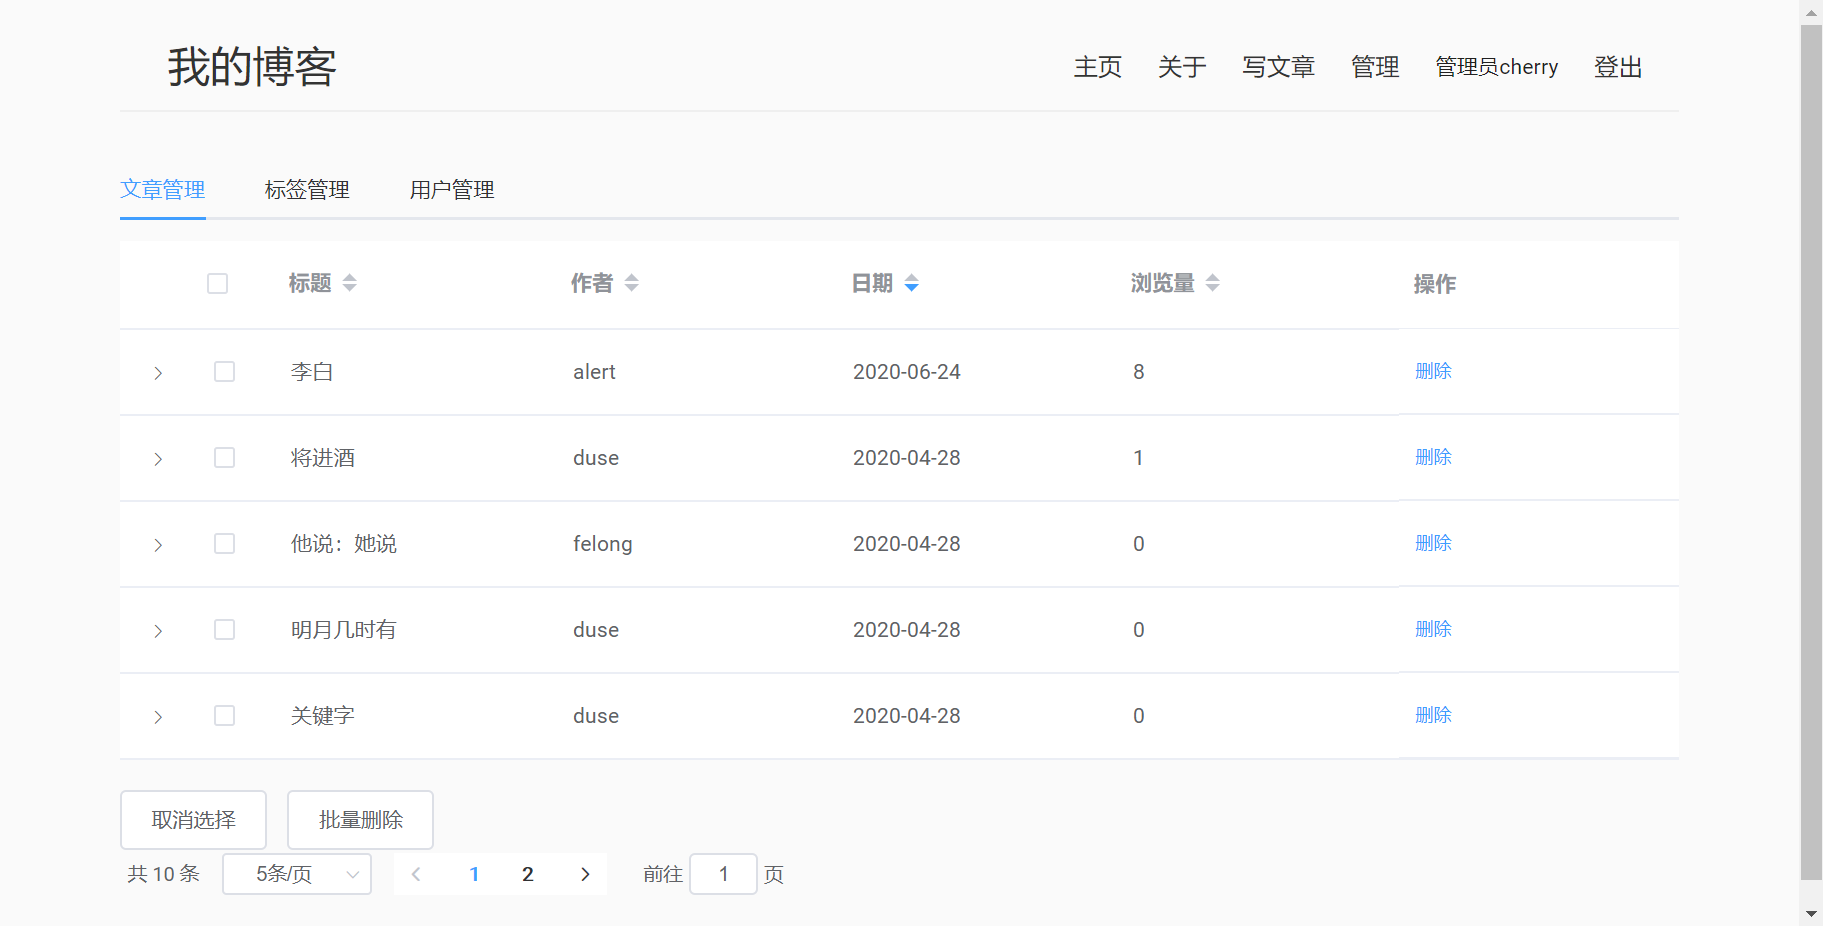
Task: Toggle the select-all checkbox in header
Action: 217,284
